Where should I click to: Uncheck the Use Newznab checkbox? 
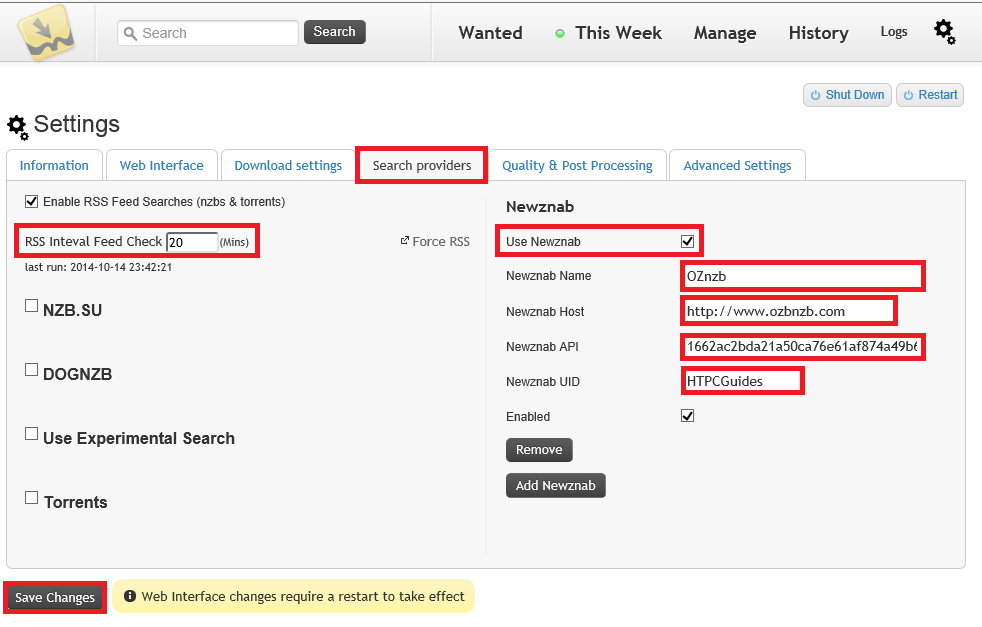pos(687,241)
